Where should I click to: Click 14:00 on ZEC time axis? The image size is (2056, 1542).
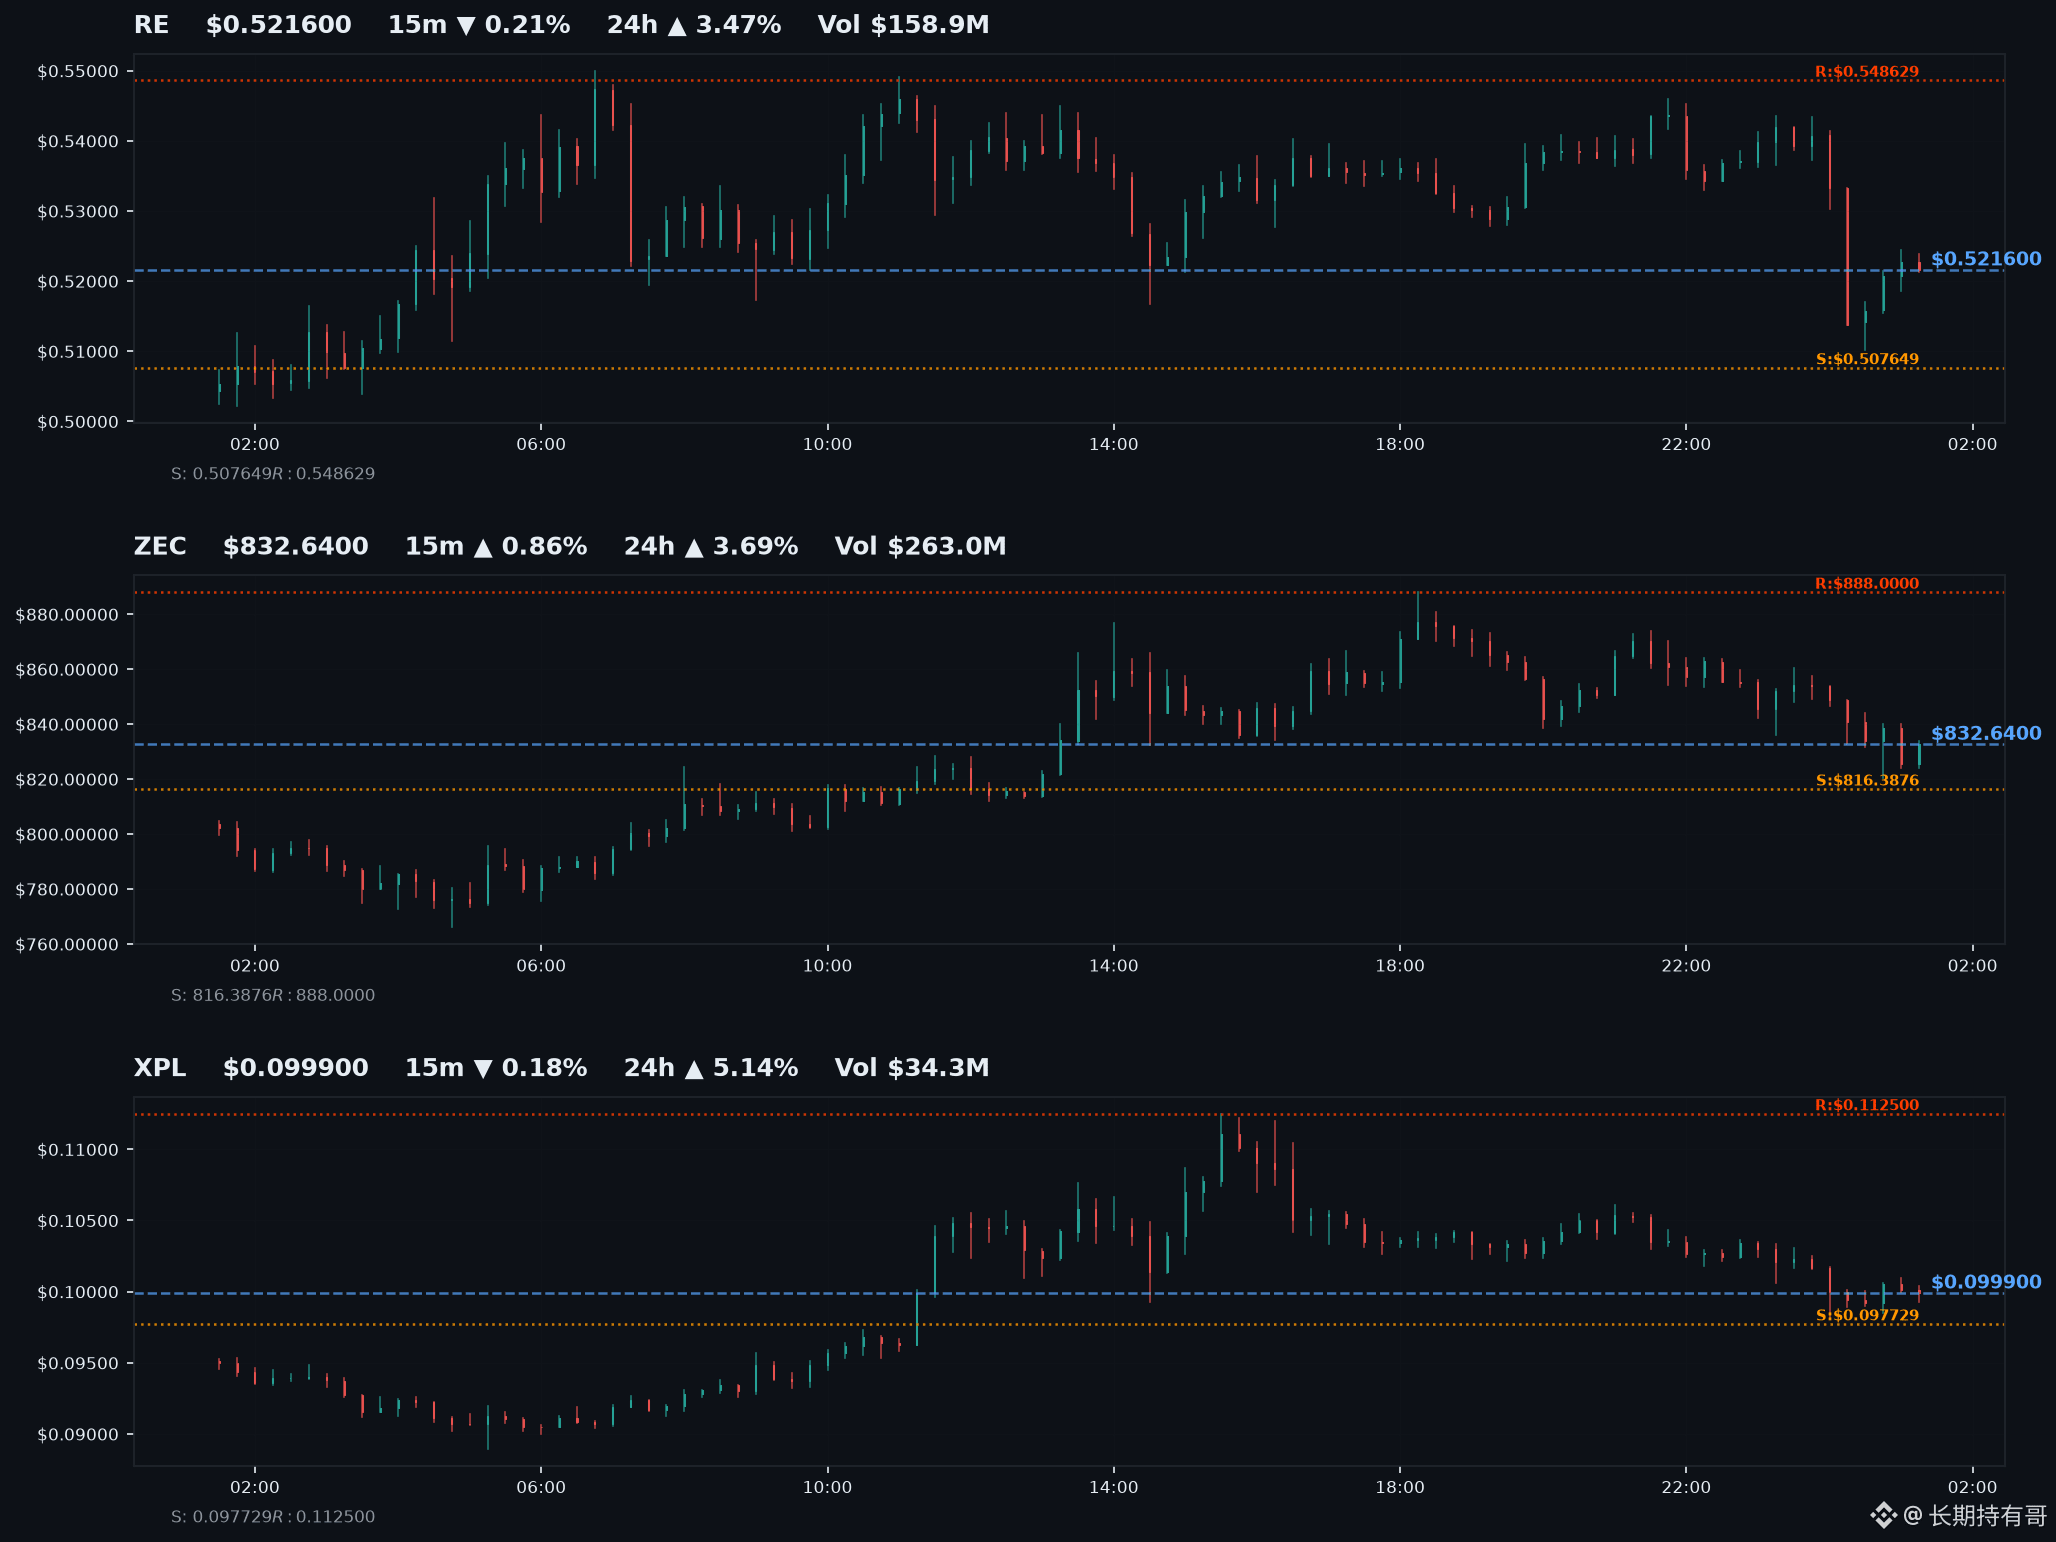pos(1114,966)
